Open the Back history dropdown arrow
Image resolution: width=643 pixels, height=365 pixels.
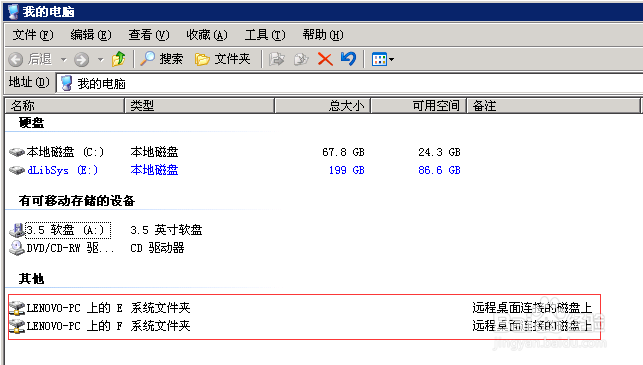point(64,60)
